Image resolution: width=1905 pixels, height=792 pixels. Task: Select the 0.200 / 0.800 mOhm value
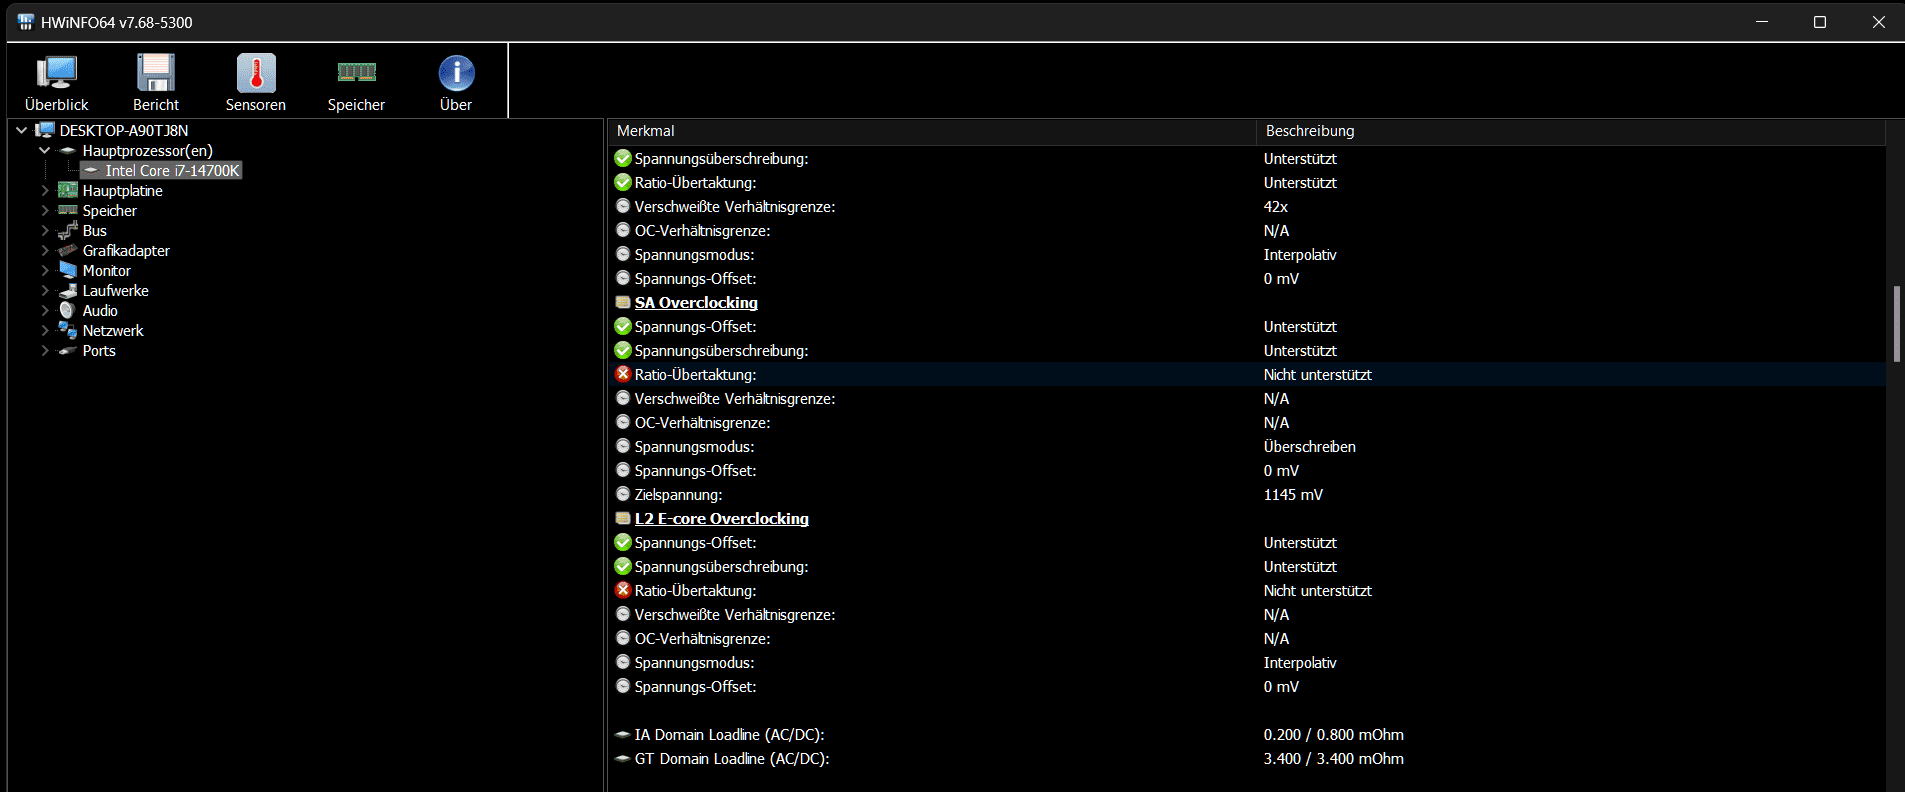pyautogui.click(x=1333, y=735)
